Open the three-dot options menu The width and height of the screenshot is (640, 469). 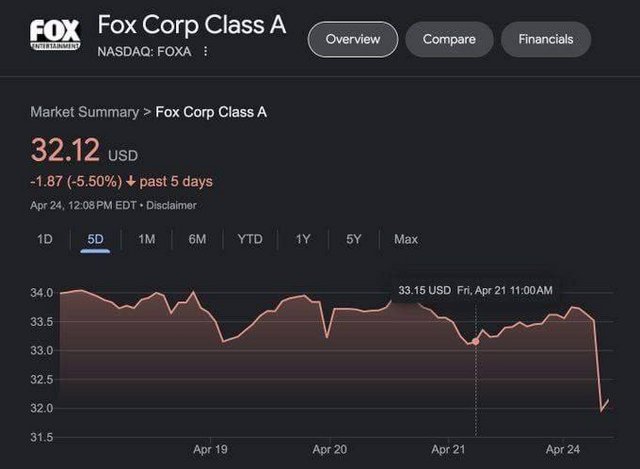tap(206, 51)
